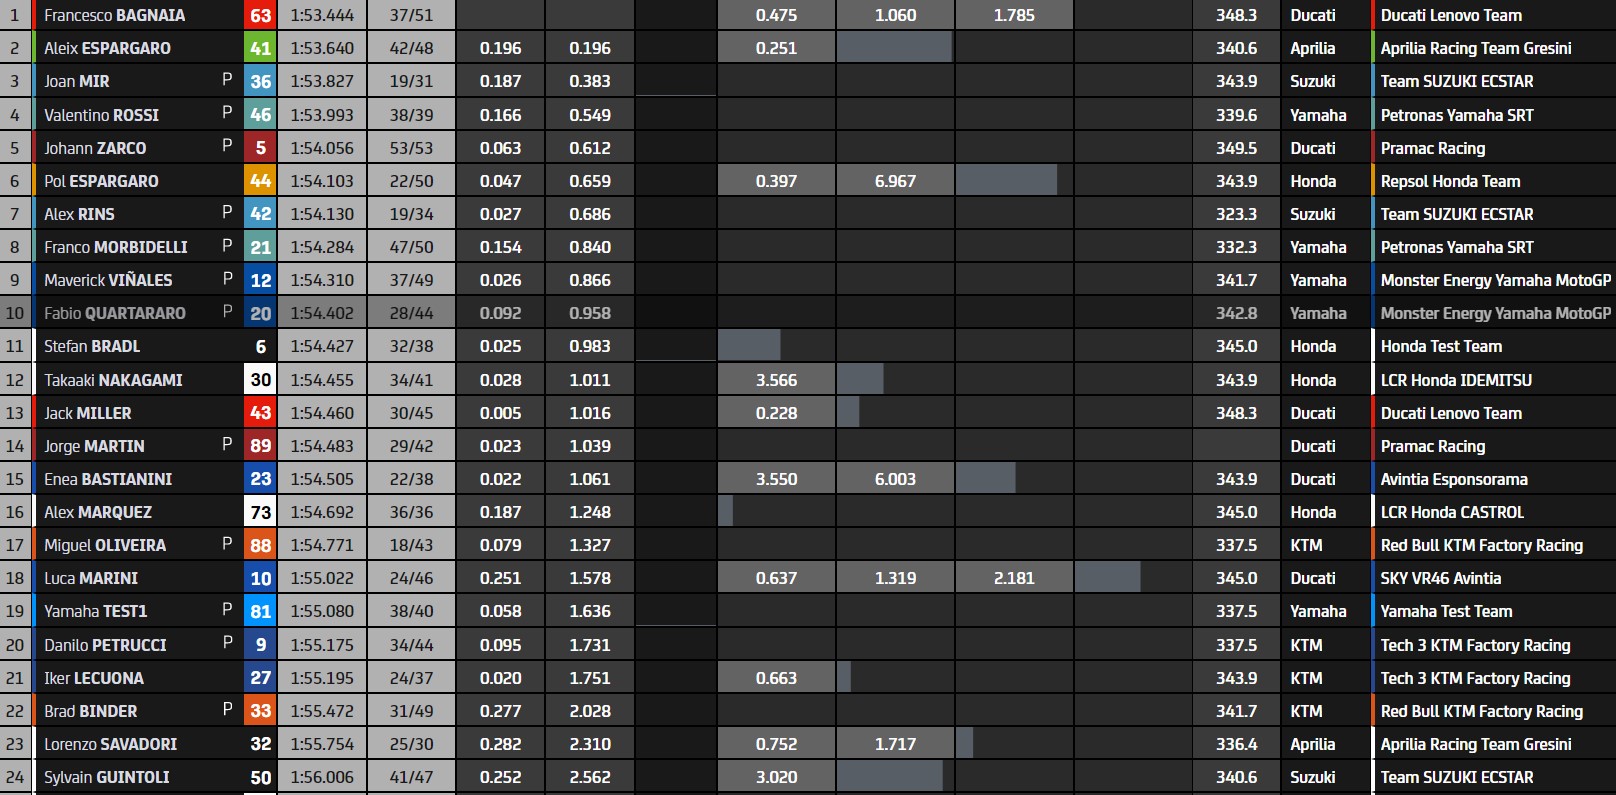Select rider name Pol ESPARGARO

101,181
